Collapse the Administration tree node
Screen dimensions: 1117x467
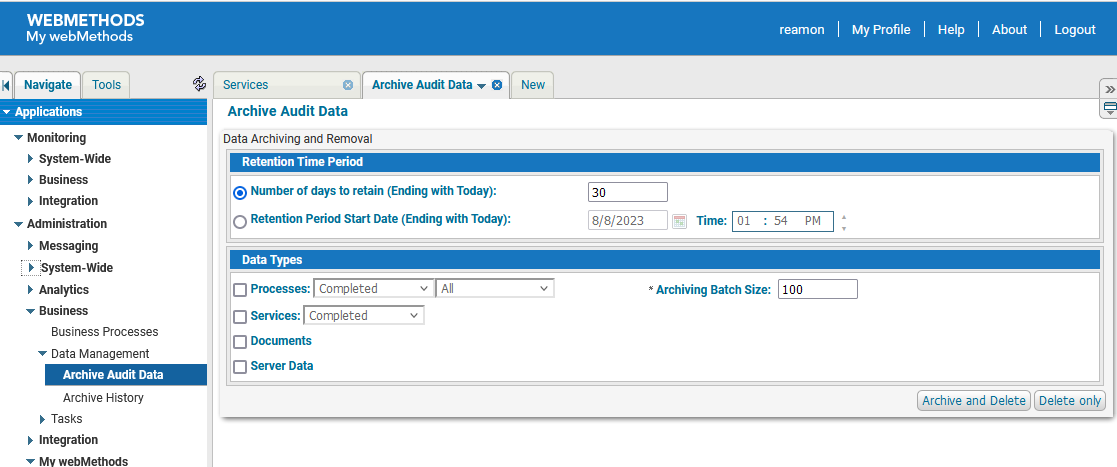tap(19, 224)
